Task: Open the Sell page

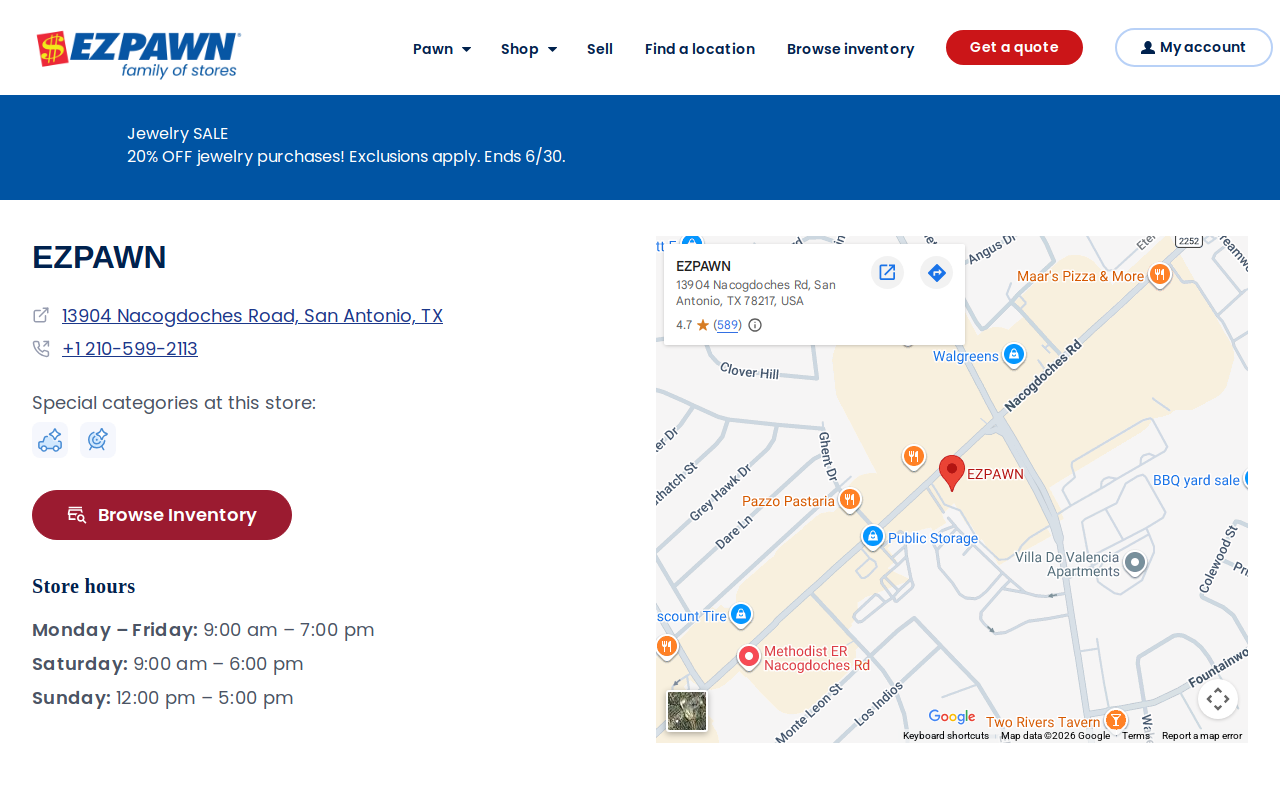Action: click(x=600, y=49)
